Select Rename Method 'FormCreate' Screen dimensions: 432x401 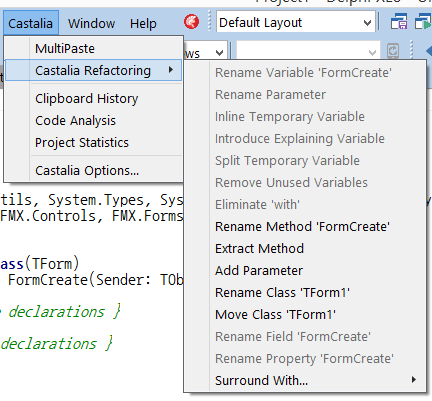pyautogui.click(x=305, y=227)
